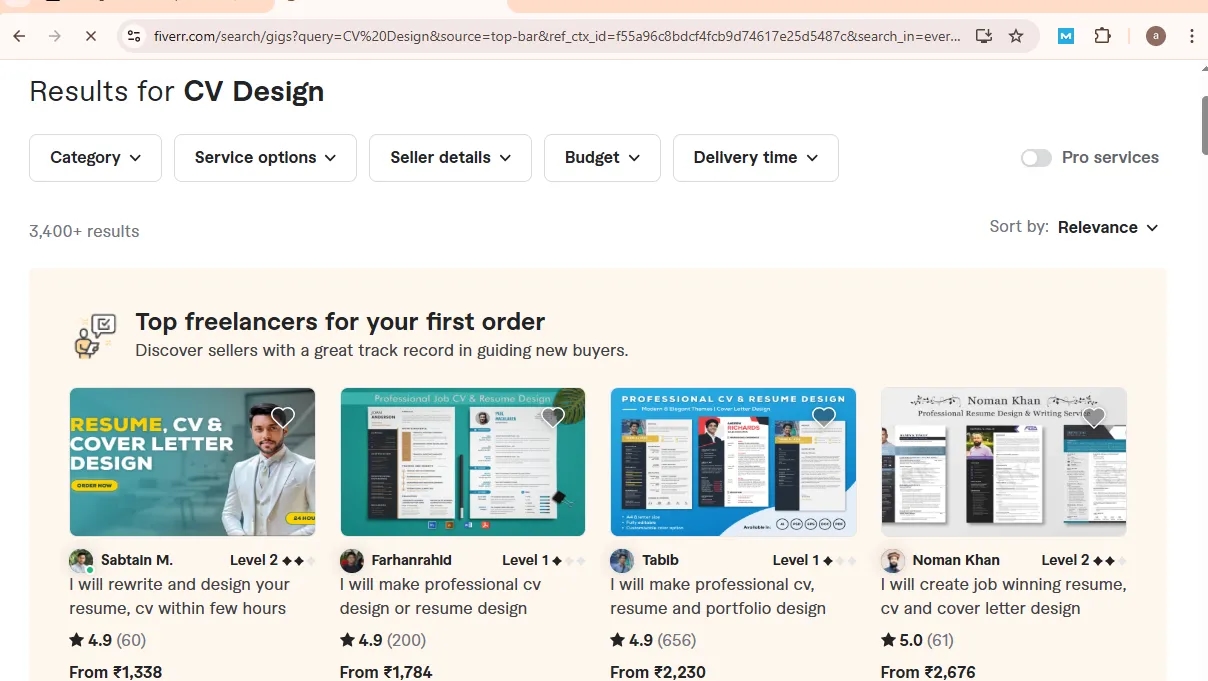The width and height of the screenshot is (1208, 681).
Task: Open gig 'I will rewrite and design your resume'
Action: click(x=179, y=596)
